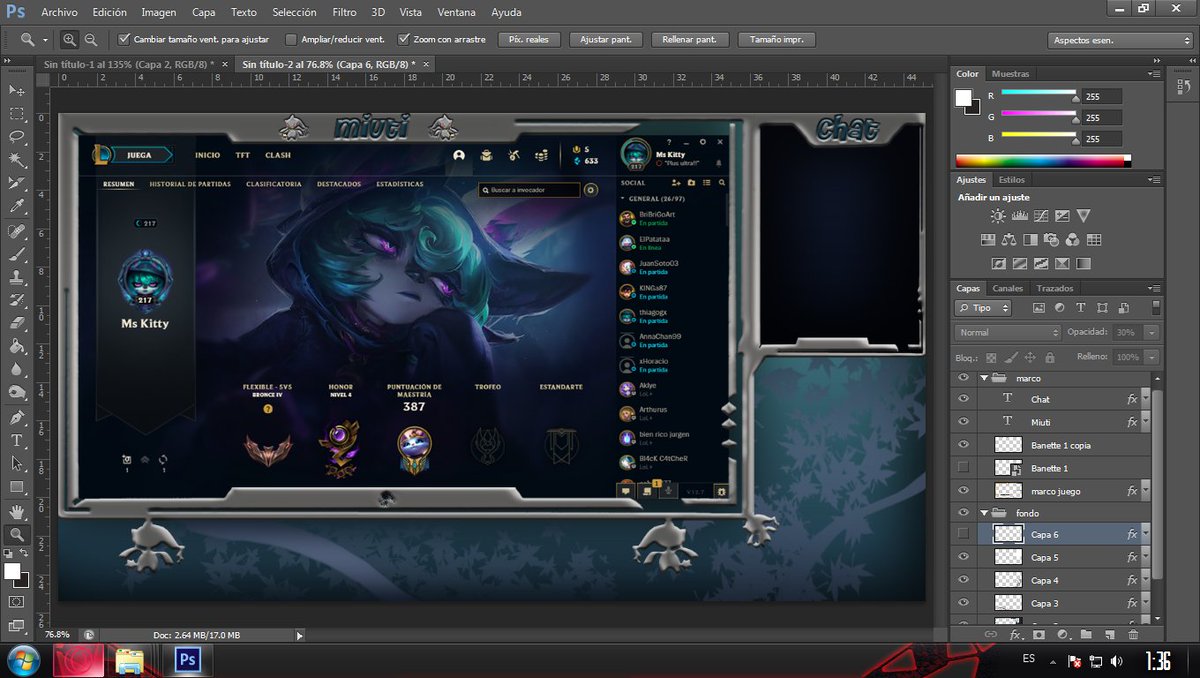
Task: Open the Muestras panel tab
Action: pyautogui.click(x=1010, y=74)
